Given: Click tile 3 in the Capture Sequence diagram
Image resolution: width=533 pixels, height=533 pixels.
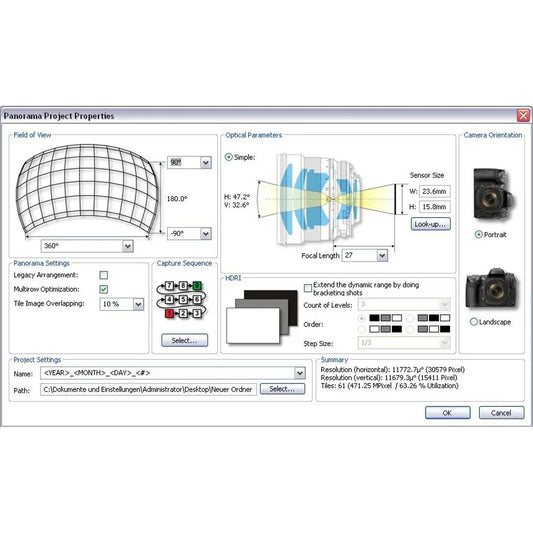Looking at the screenshot, I should point(197,313).
